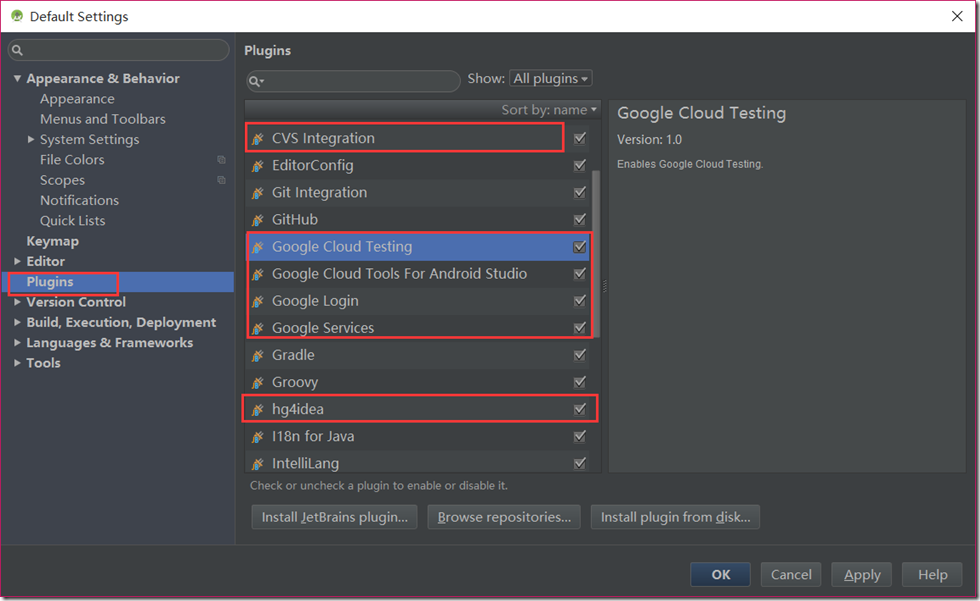The width and height of the screenshot is (980, 601).
Task: Click the CVS Integration plugin icon
Action: [x=258, y=139]
